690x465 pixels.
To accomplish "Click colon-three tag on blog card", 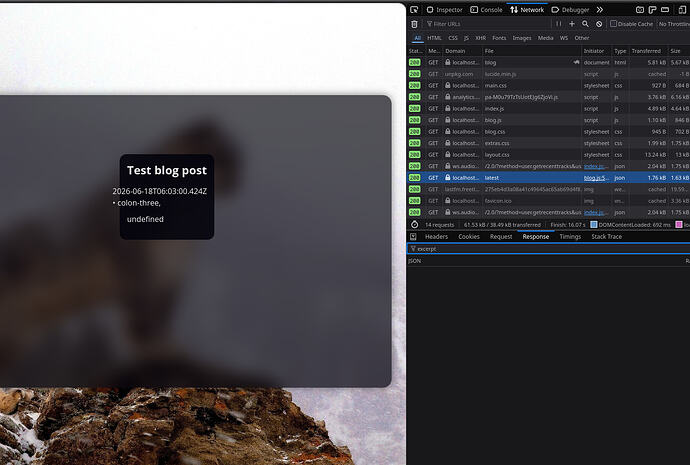I will pyautogui.click(x=139, y=203).
